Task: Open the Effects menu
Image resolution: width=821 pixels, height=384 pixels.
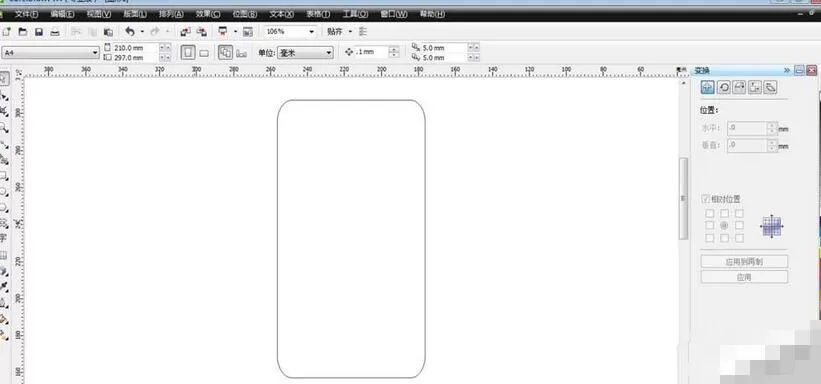Action: [208, 14]
